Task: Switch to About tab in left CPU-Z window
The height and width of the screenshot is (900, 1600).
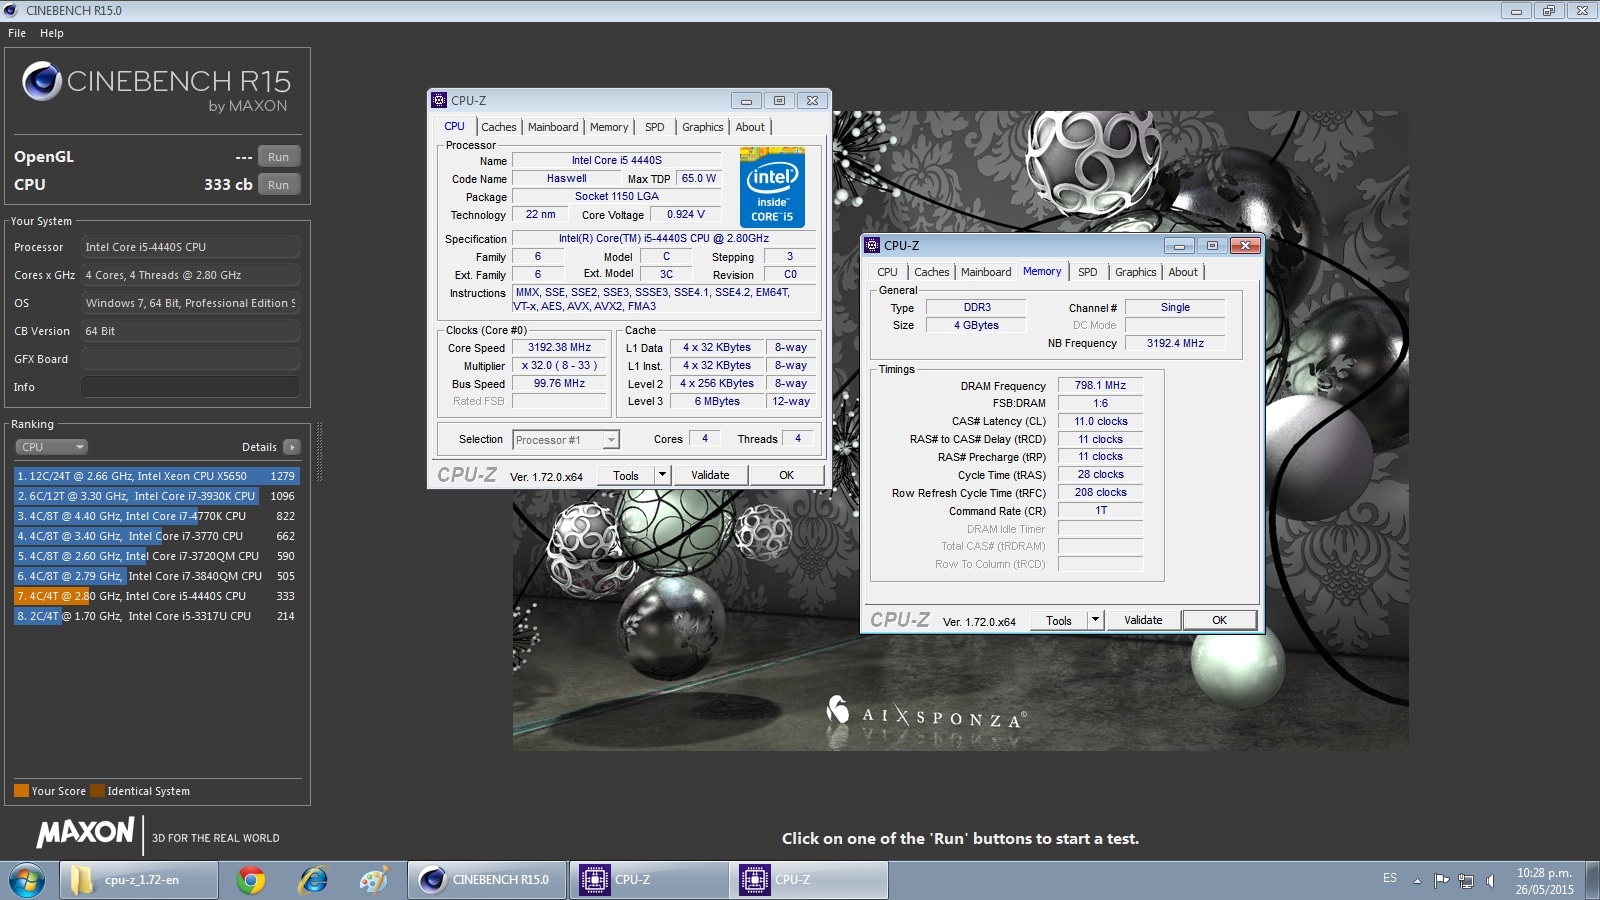Action: [x=750, y=127]
